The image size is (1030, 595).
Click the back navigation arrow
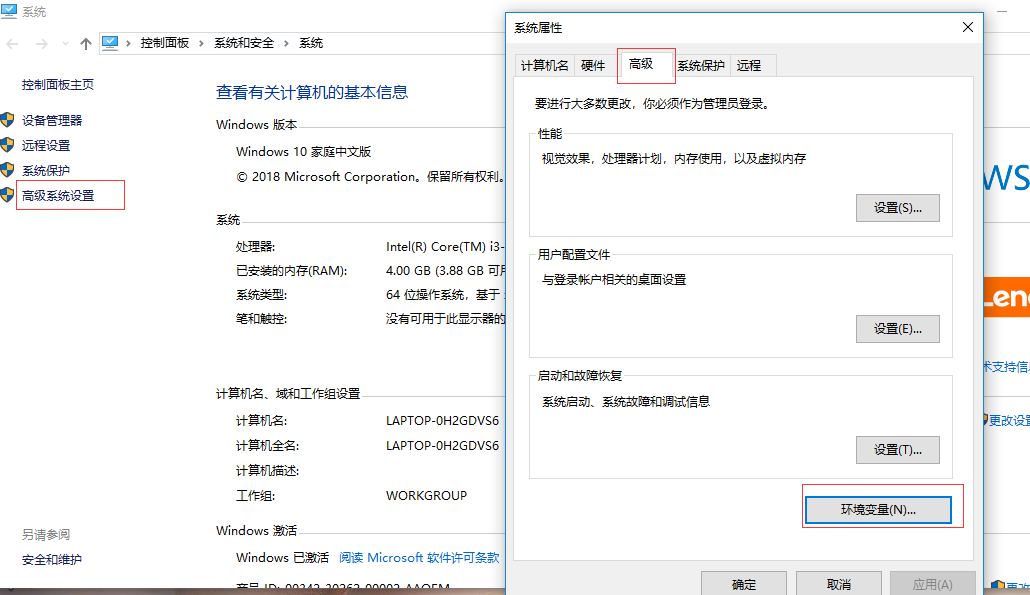pyautogui.click(x=12, y=43)
